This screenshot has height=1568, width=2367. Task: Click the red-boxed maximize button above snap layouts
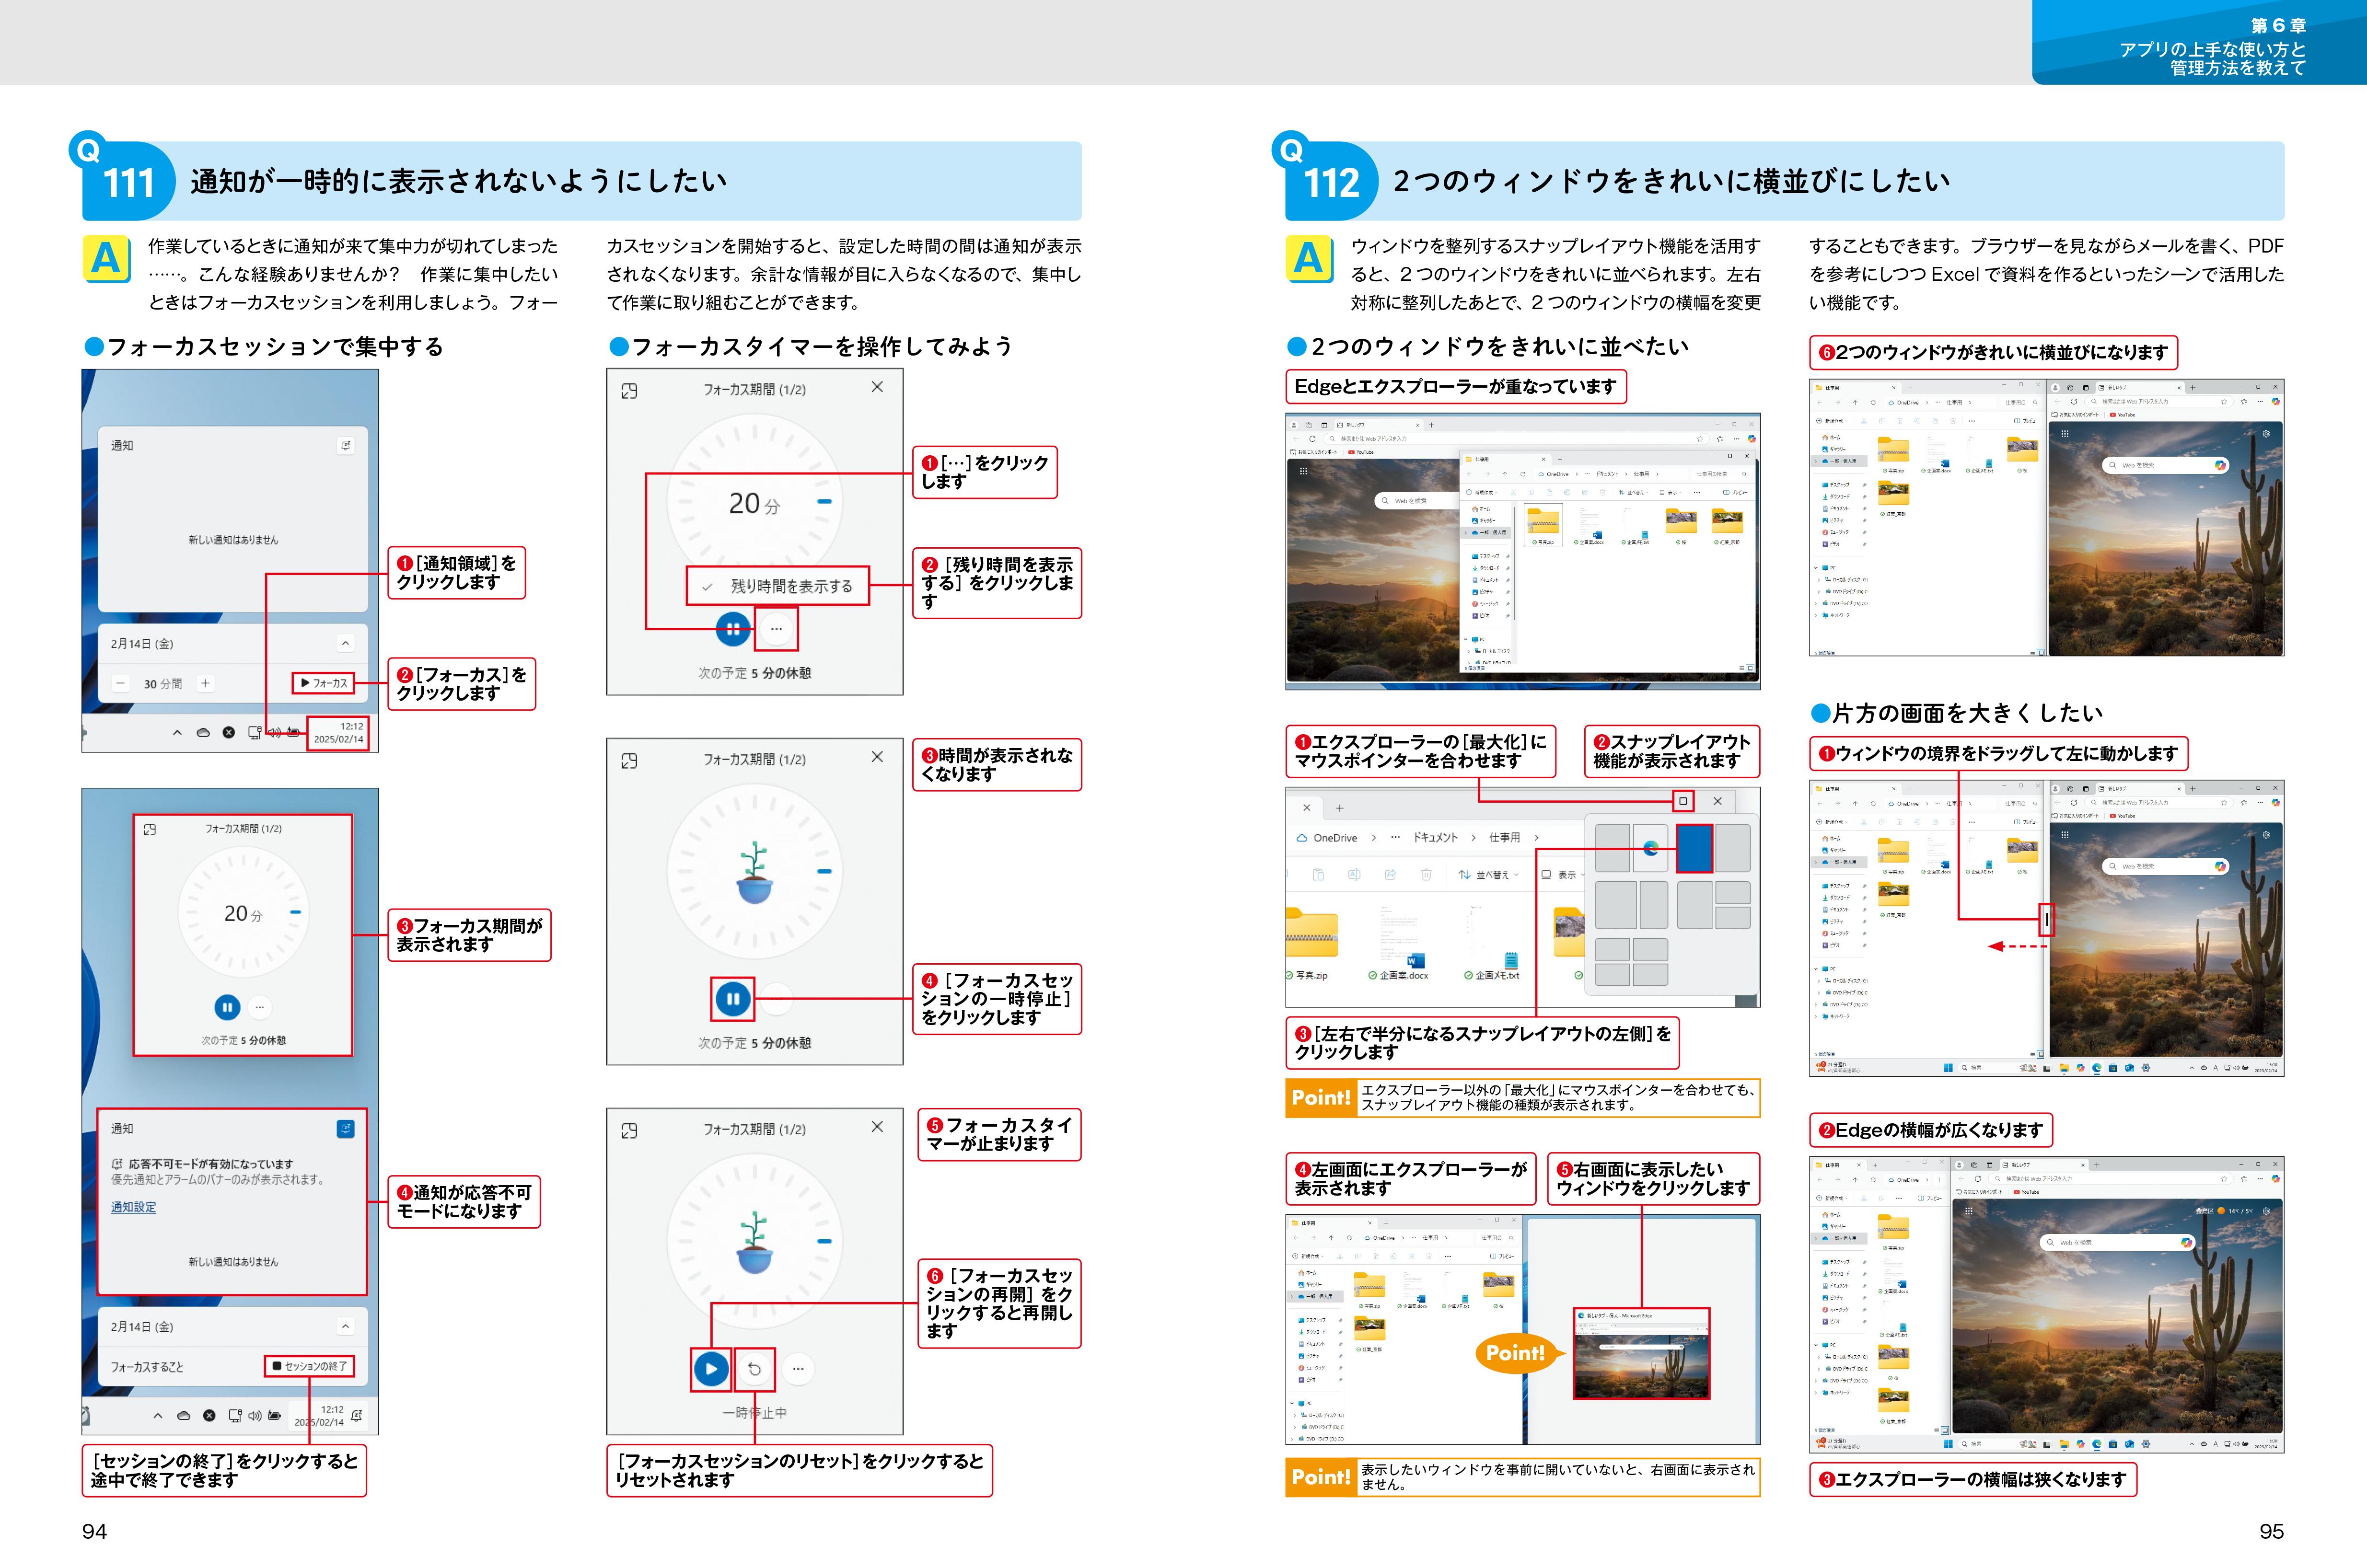1684,801
